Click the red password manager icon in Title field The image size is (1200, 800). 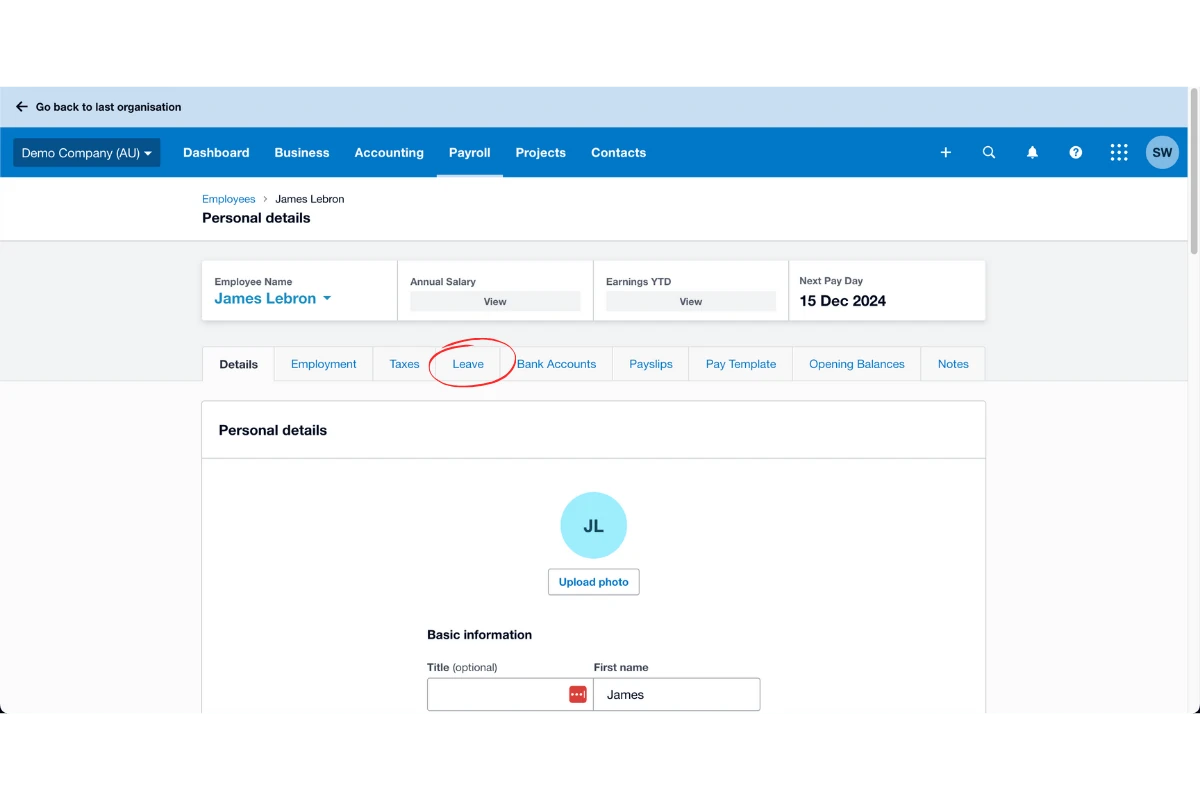(578, 694)
